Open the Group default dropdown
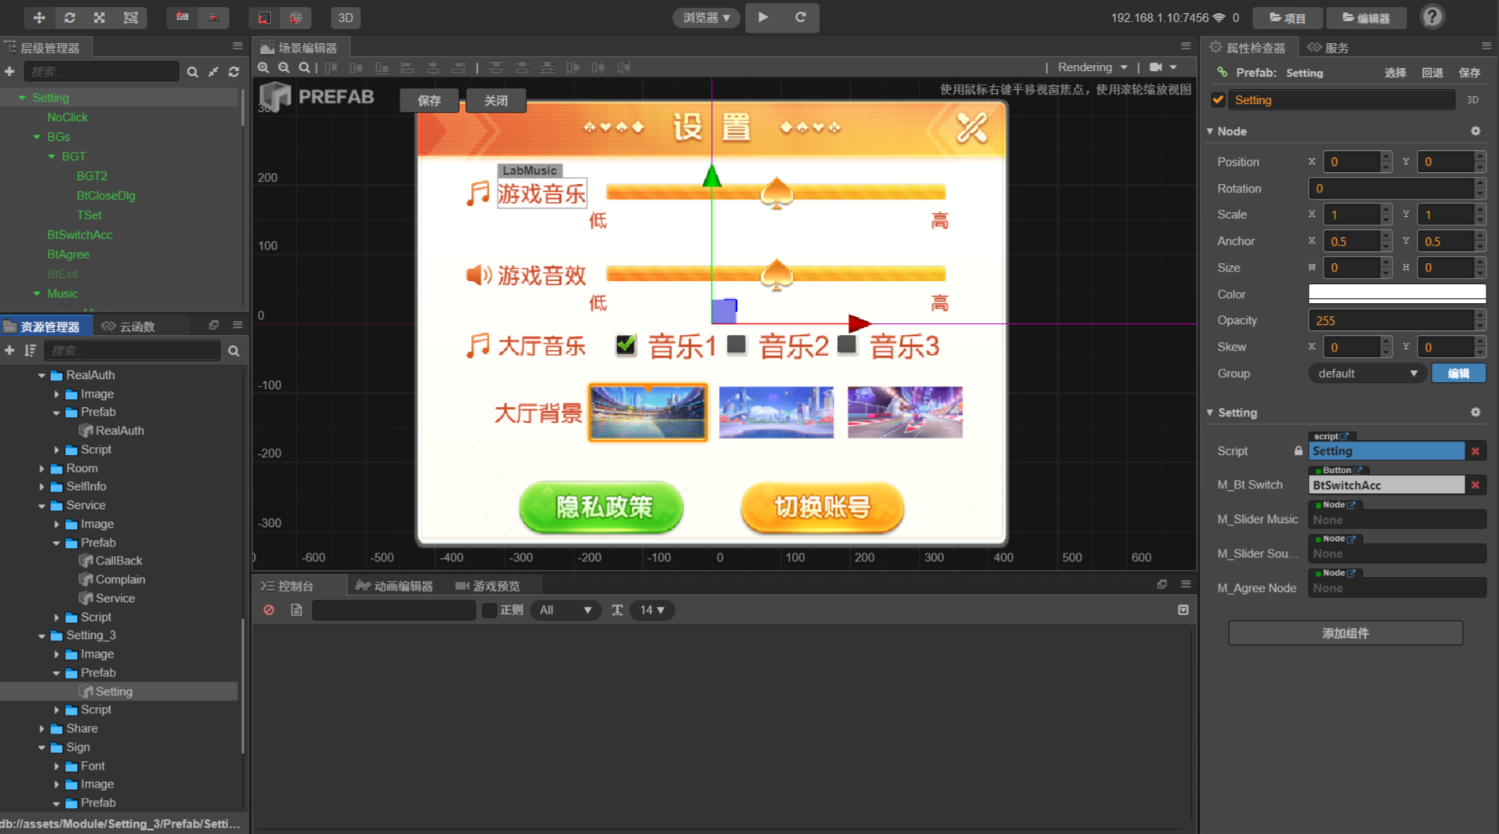 pyautogui.click(x=1366, y=373)
